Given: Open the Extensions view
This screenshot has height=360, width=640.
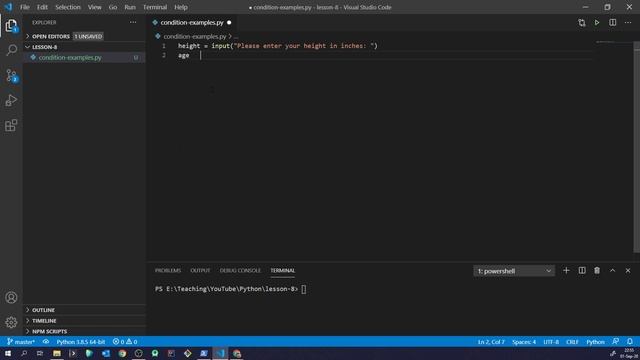Looking at the screenshot, I should click(11, 125).
